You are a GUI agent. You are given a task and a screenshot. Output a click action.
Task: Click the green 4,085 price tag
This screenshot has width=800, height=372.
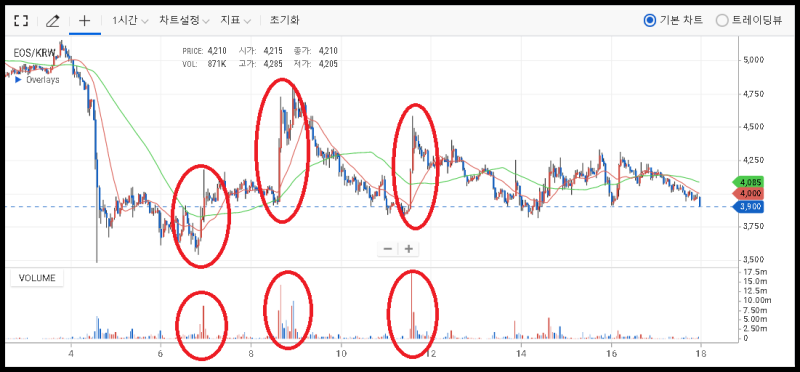click(747, 181)
